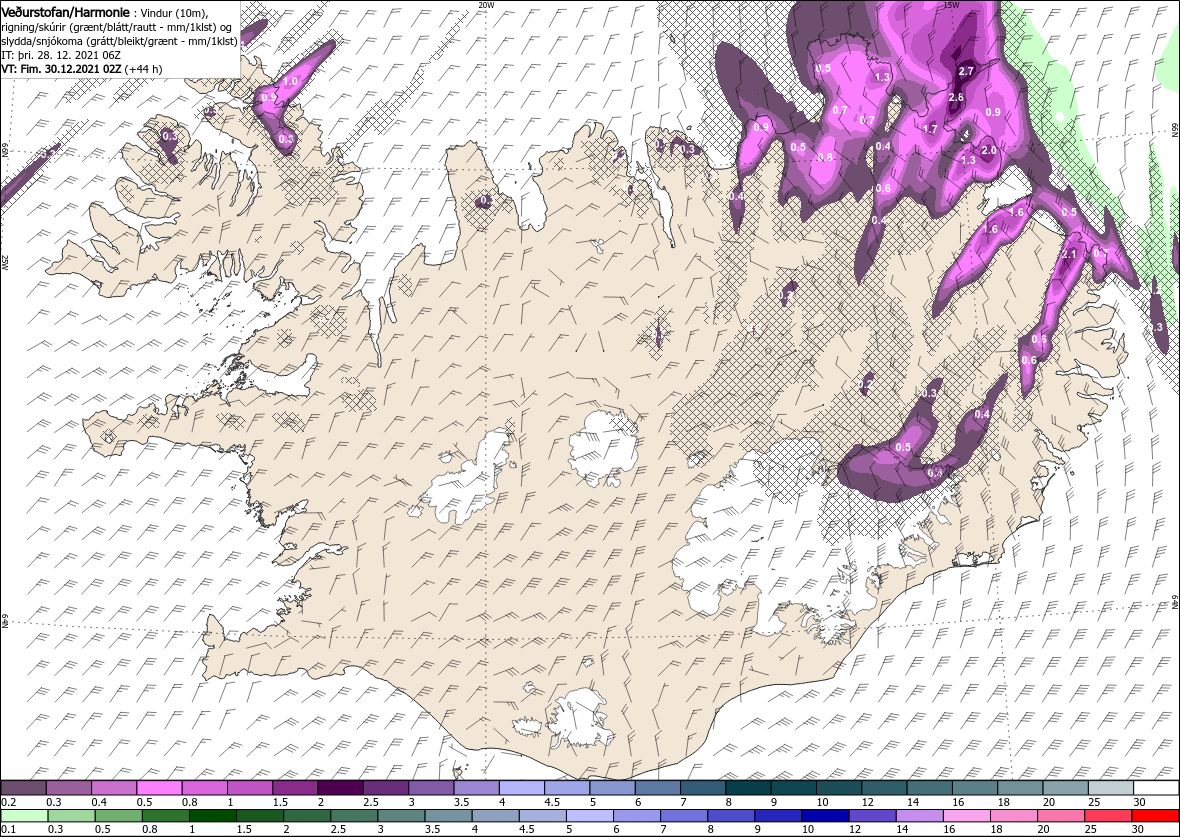Select the white 30 swatch on the snow scale
This screenshot has width=1180, height=837.
[x=1156, y=787]
